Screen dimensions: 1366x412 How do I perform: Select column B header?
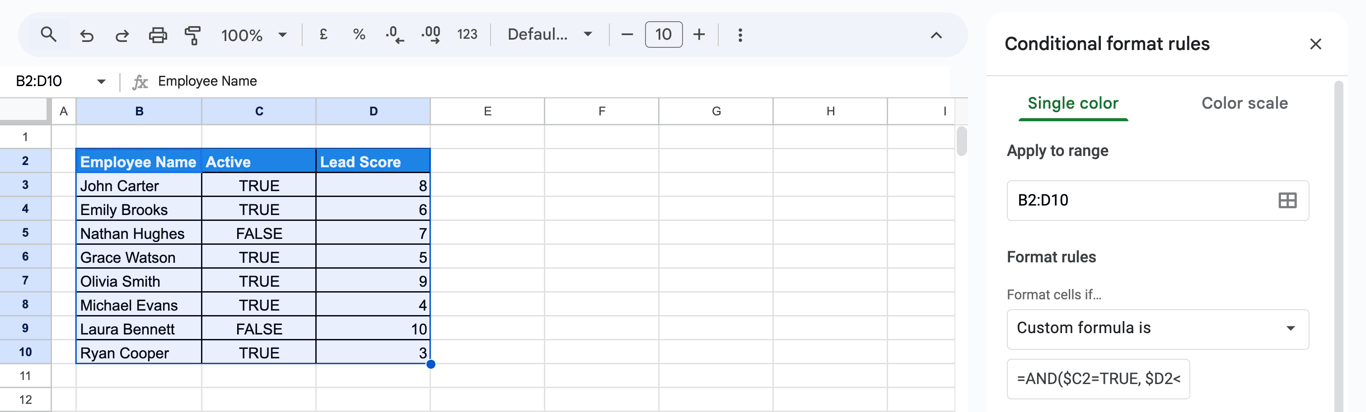click(x=139, y=111)
